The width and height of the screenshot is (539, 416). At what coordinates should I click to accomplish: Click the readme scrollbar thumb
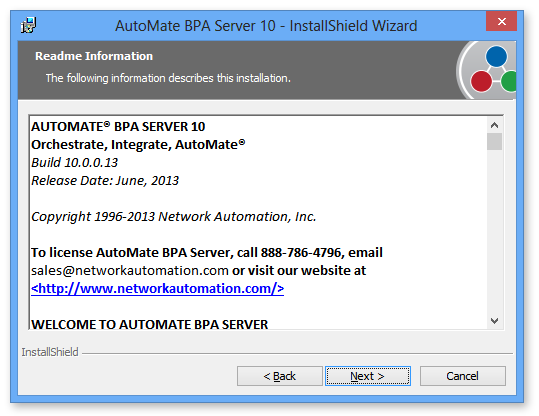(494, 141)
